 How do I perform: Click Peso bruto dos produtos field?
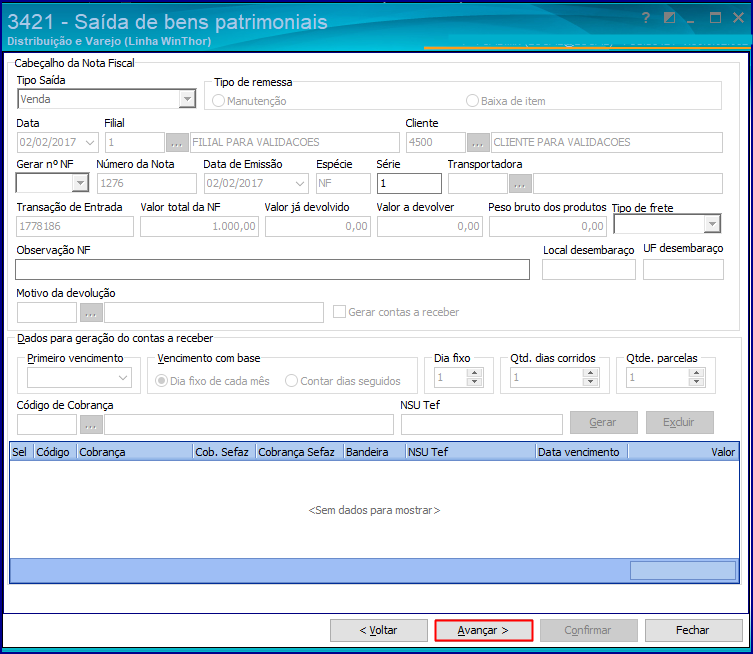pos(548,227)
